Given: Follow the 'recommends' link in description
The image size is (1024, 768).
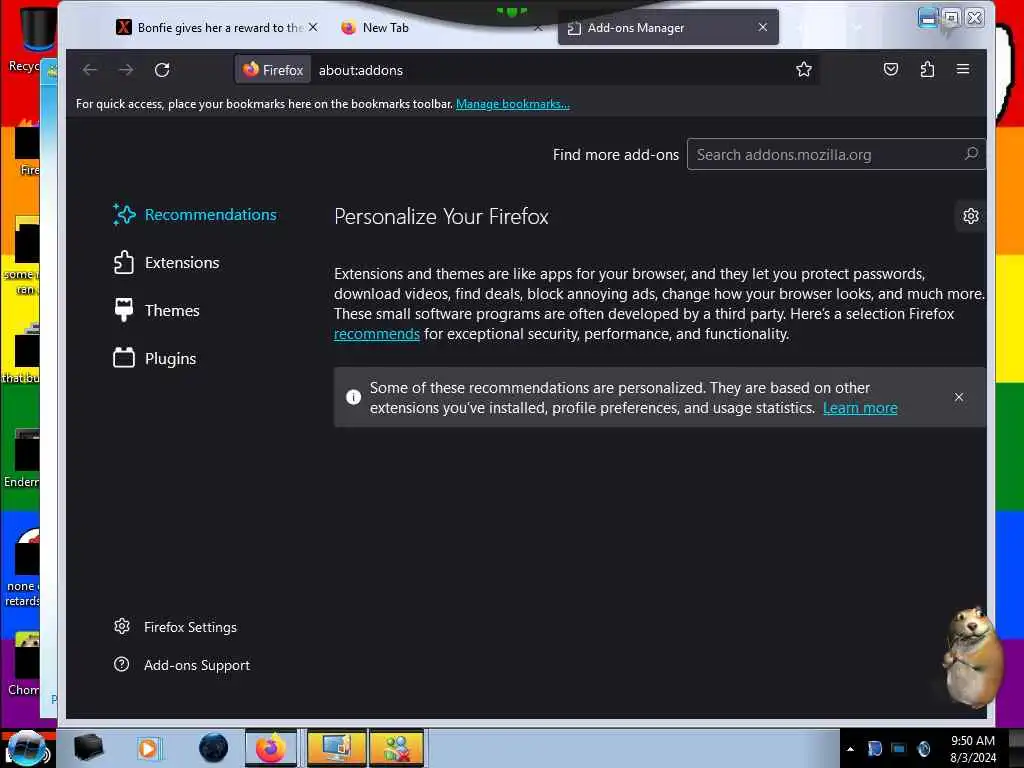Looking at the screenshot, I should click(377, 334).
